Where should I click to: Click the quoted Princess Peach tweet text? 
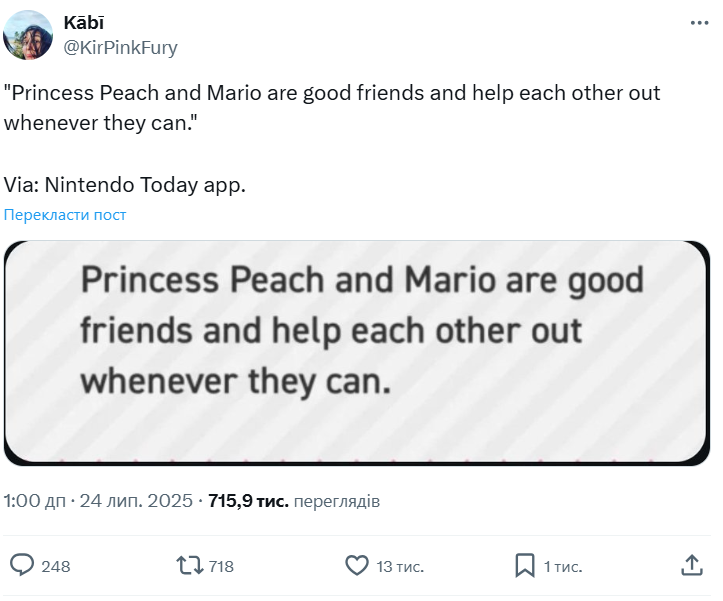(330, 108)
